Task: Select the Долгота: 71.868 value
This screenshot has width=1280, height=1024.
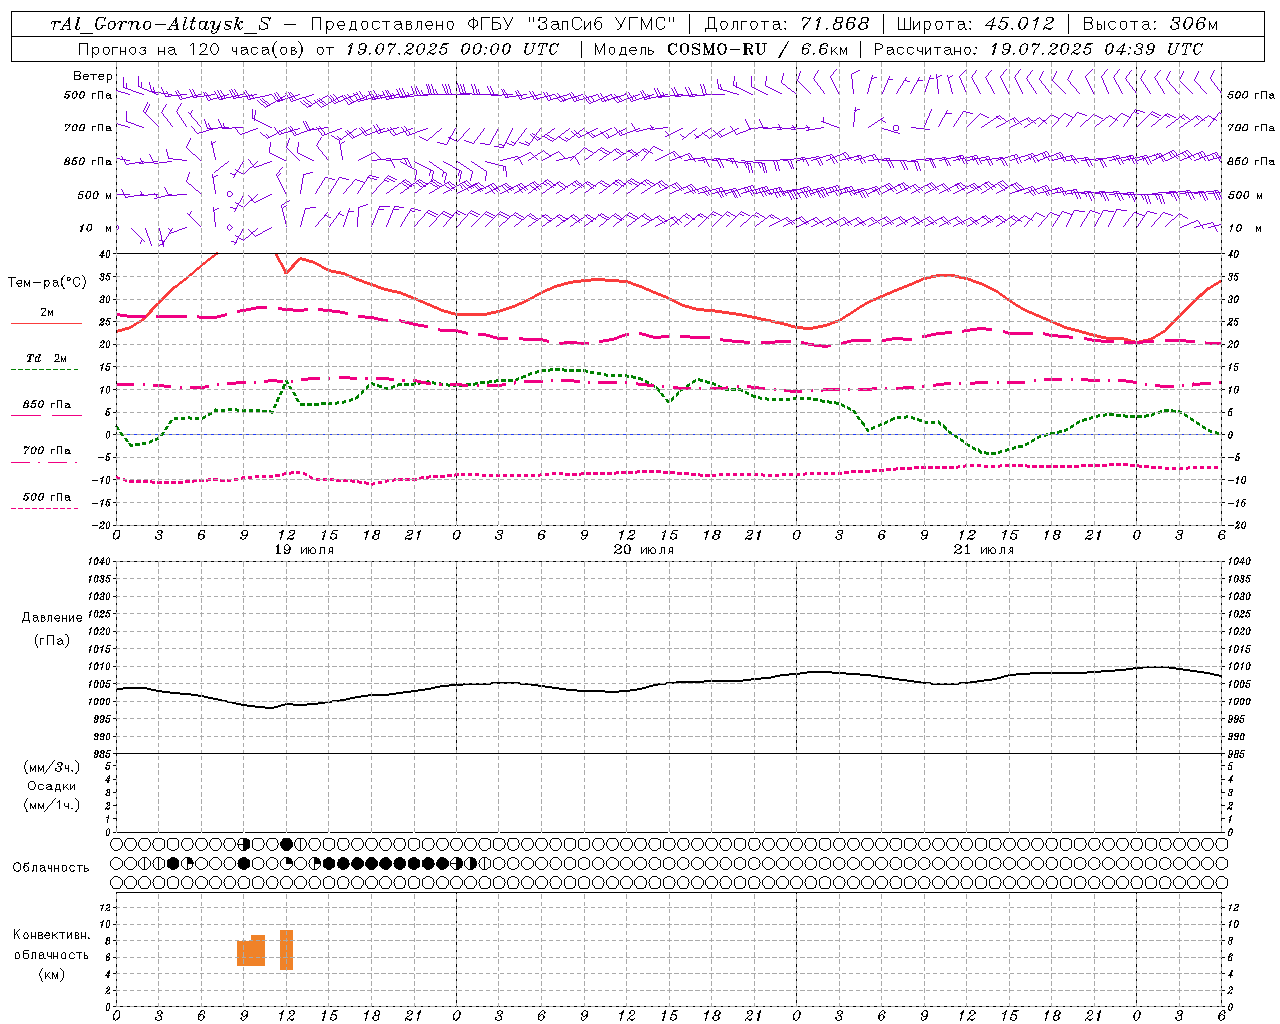Action: tap(787, 25)
